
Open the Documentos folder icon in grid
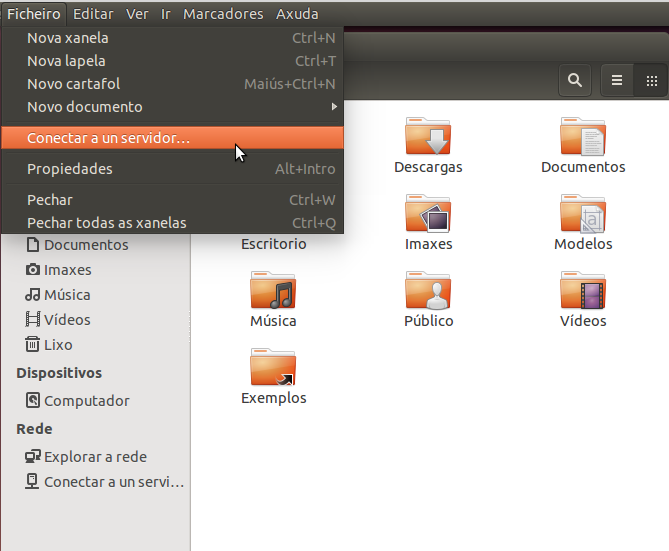pyautogui.click(x=583, y=136)
